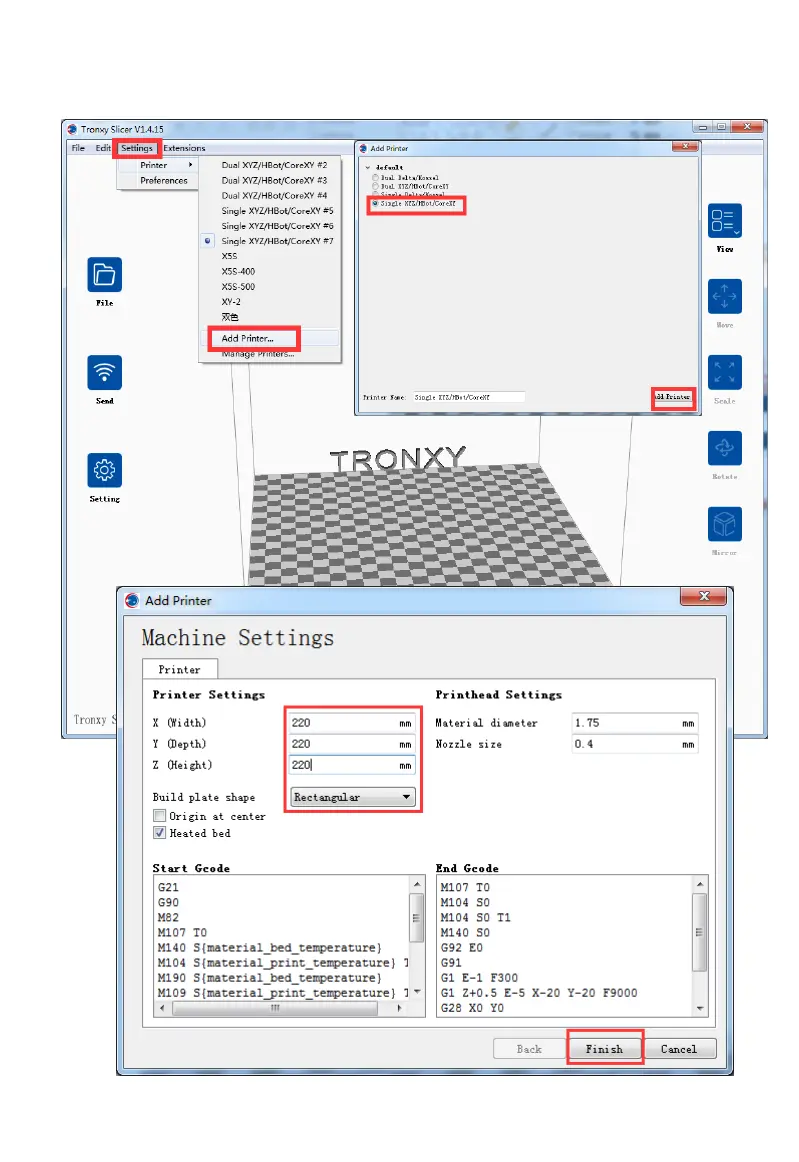Open the File menu

(x=78, y=148)
